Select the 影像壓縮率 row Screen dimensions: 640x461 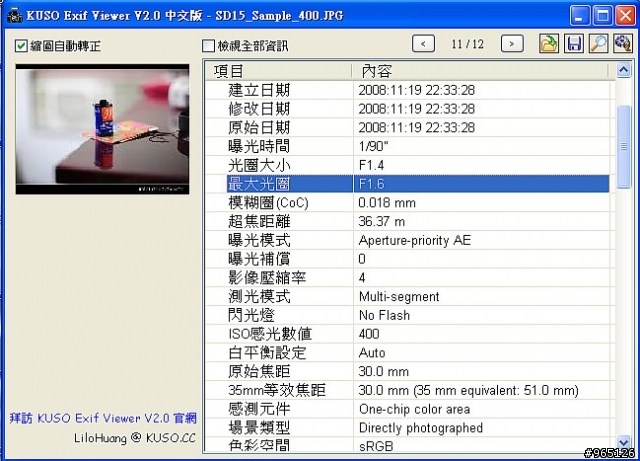tap(408, 278)
